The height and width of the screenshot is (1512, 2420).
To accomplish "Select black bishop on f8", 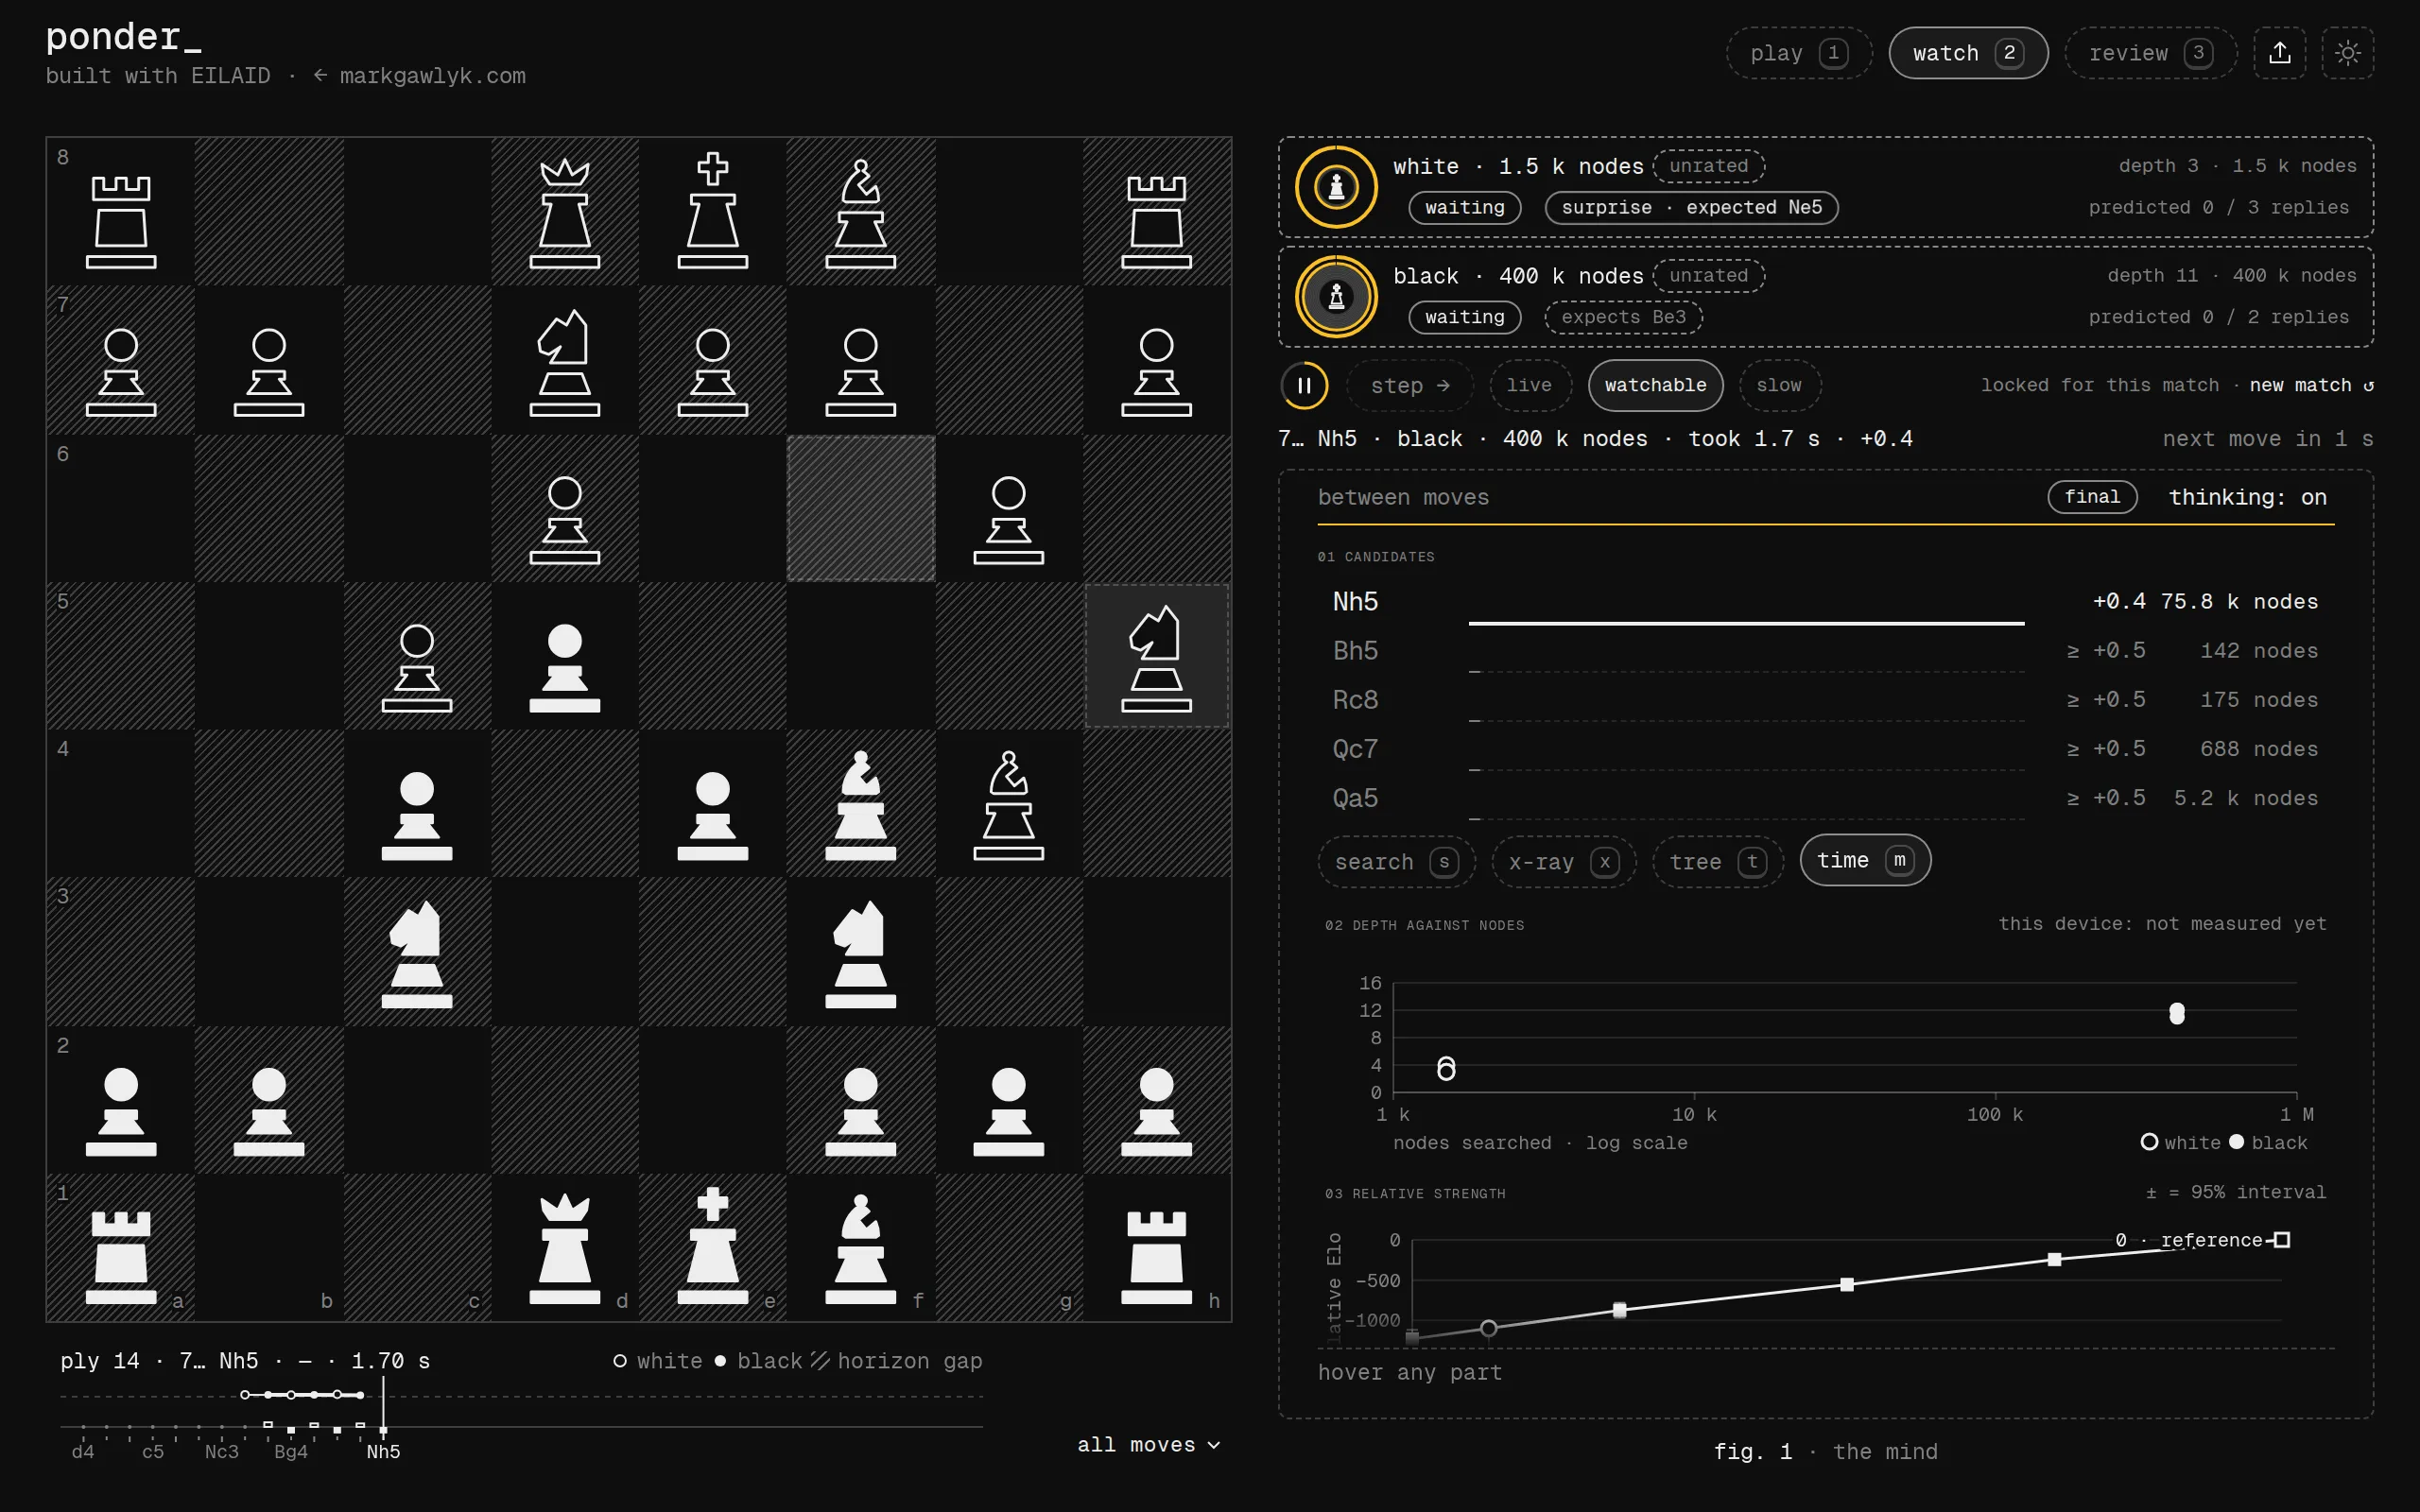I will click(x=861, y=212).
